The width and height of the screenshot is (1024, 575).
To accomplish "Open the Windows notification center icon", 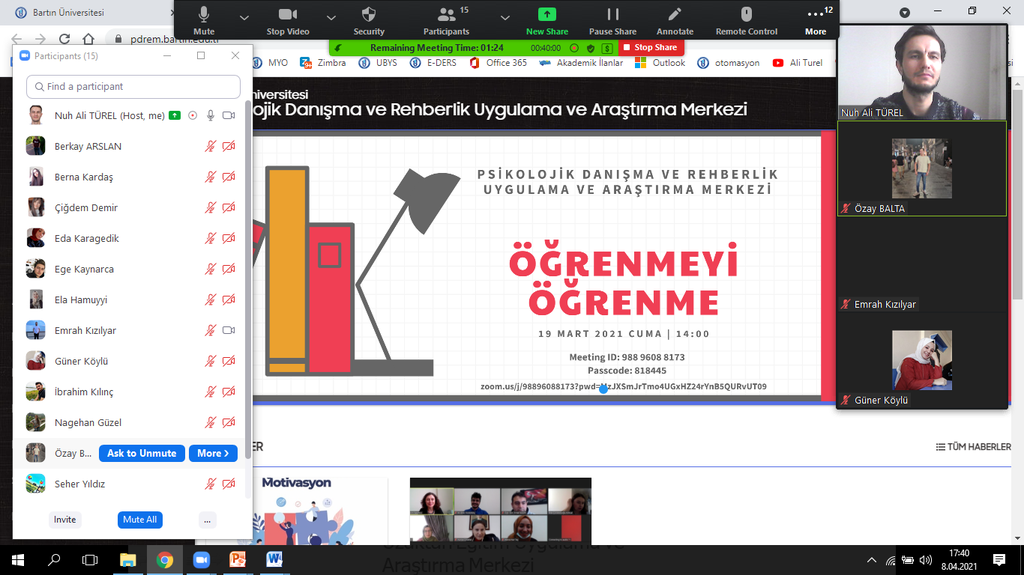I will 999,560.
